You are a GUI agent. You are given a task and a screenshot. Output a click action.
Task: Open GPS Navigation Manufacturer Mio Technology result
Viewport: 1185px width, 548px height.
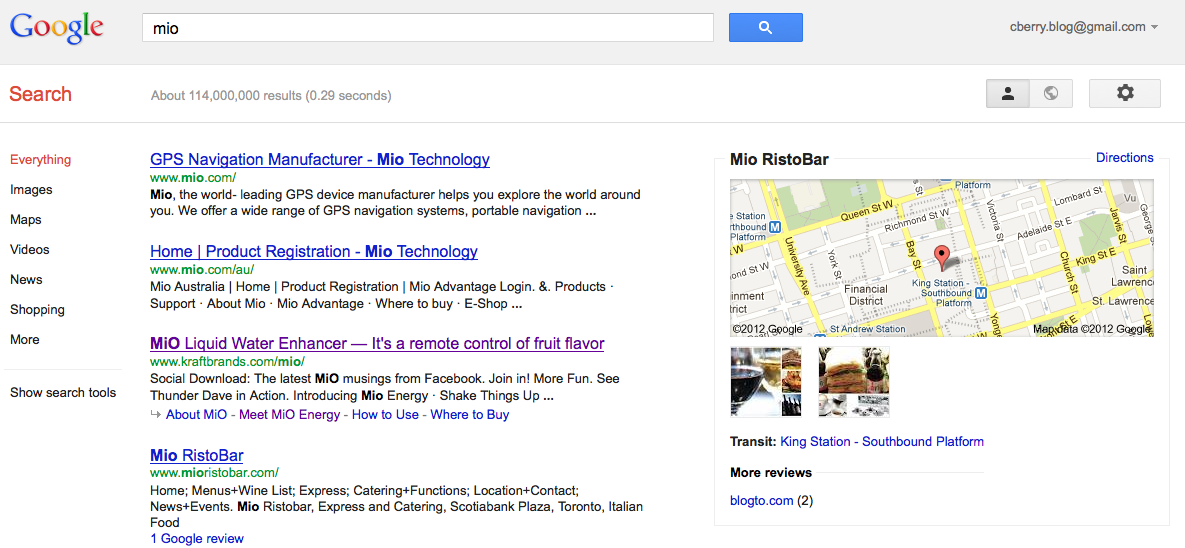tap(319, 159)
